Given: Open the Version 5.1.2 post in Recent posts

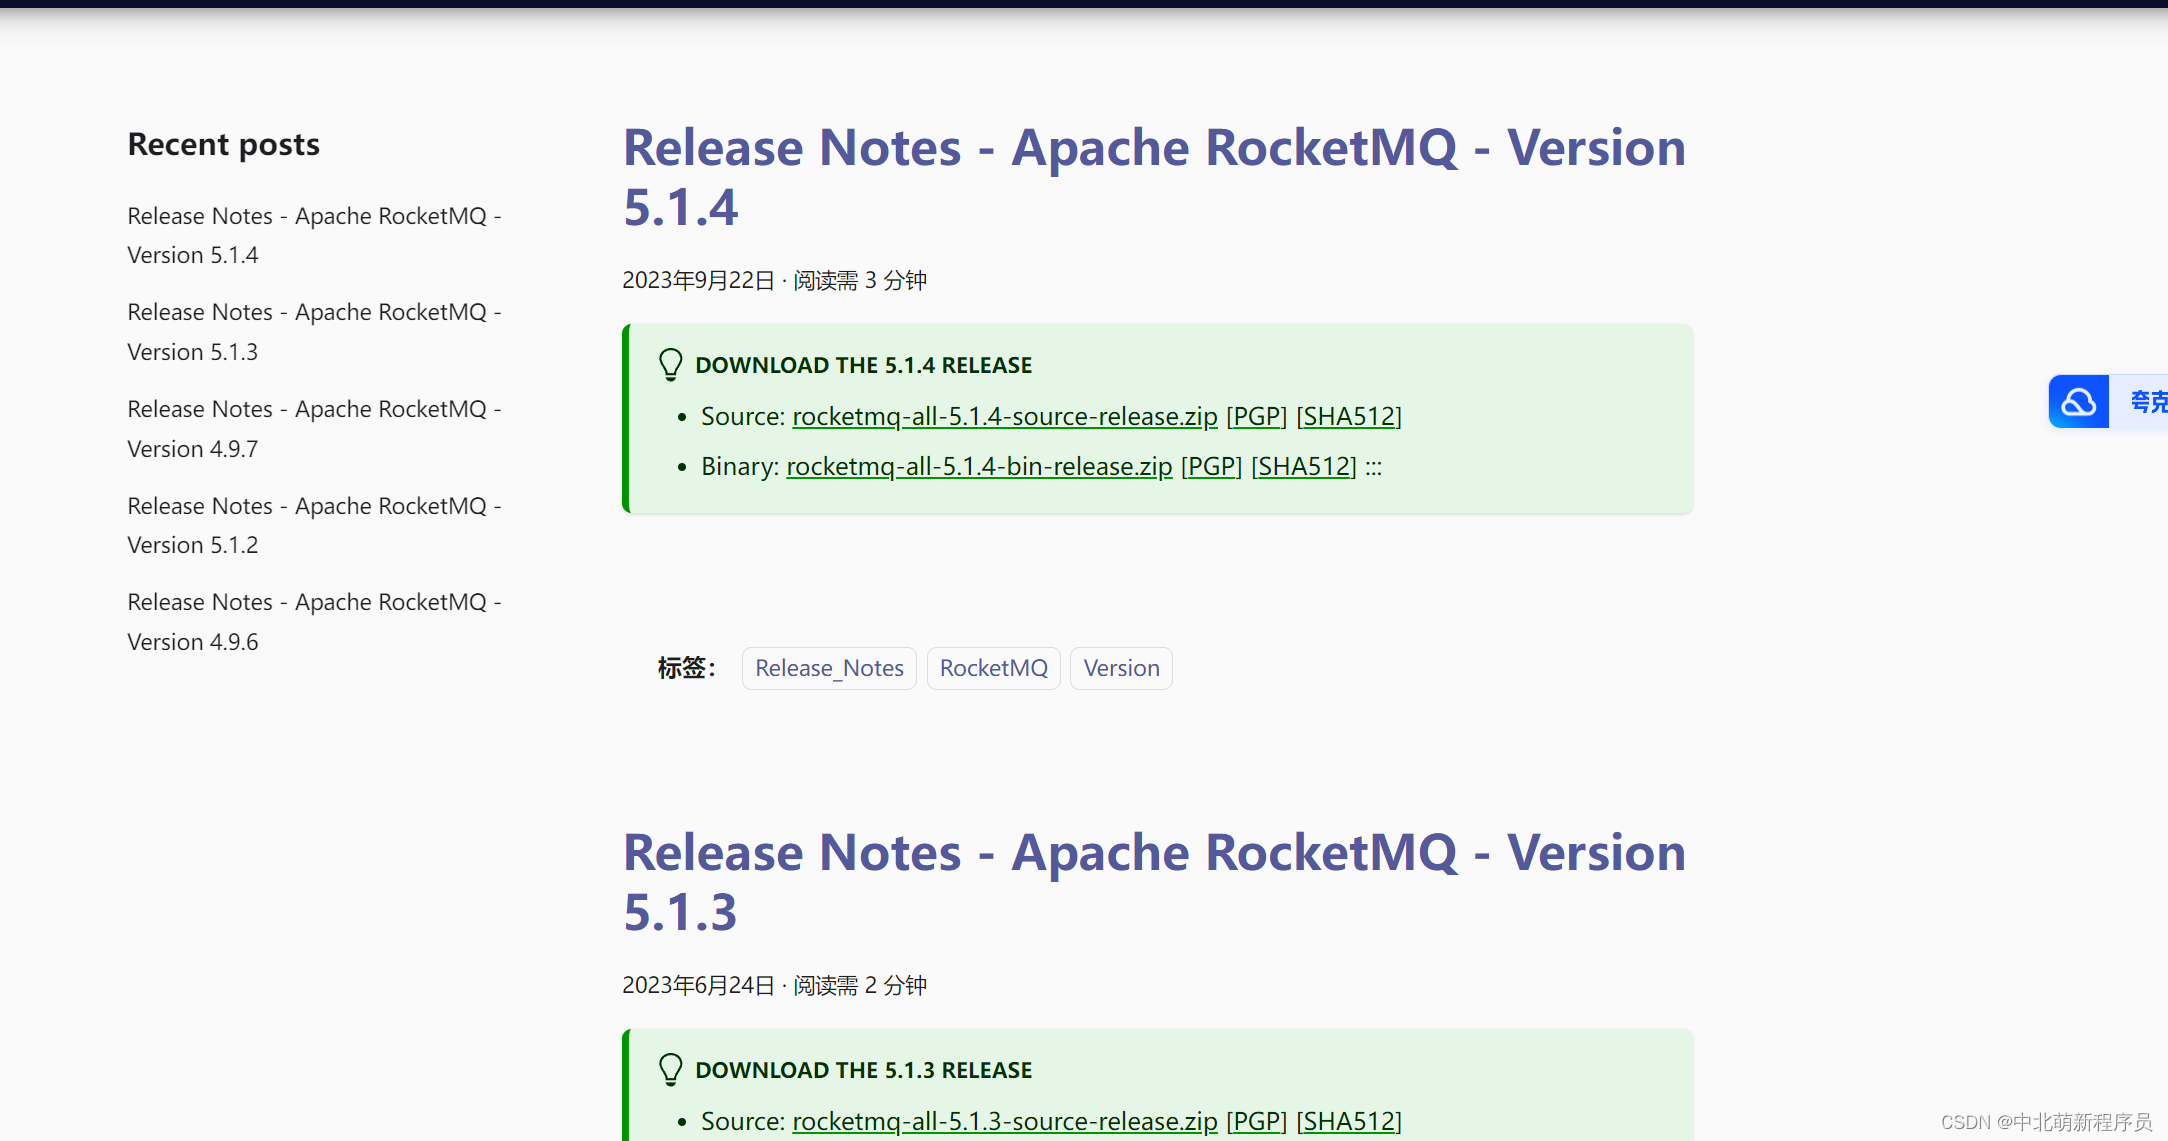Looking at the screenshot, I should pos(314,525).
